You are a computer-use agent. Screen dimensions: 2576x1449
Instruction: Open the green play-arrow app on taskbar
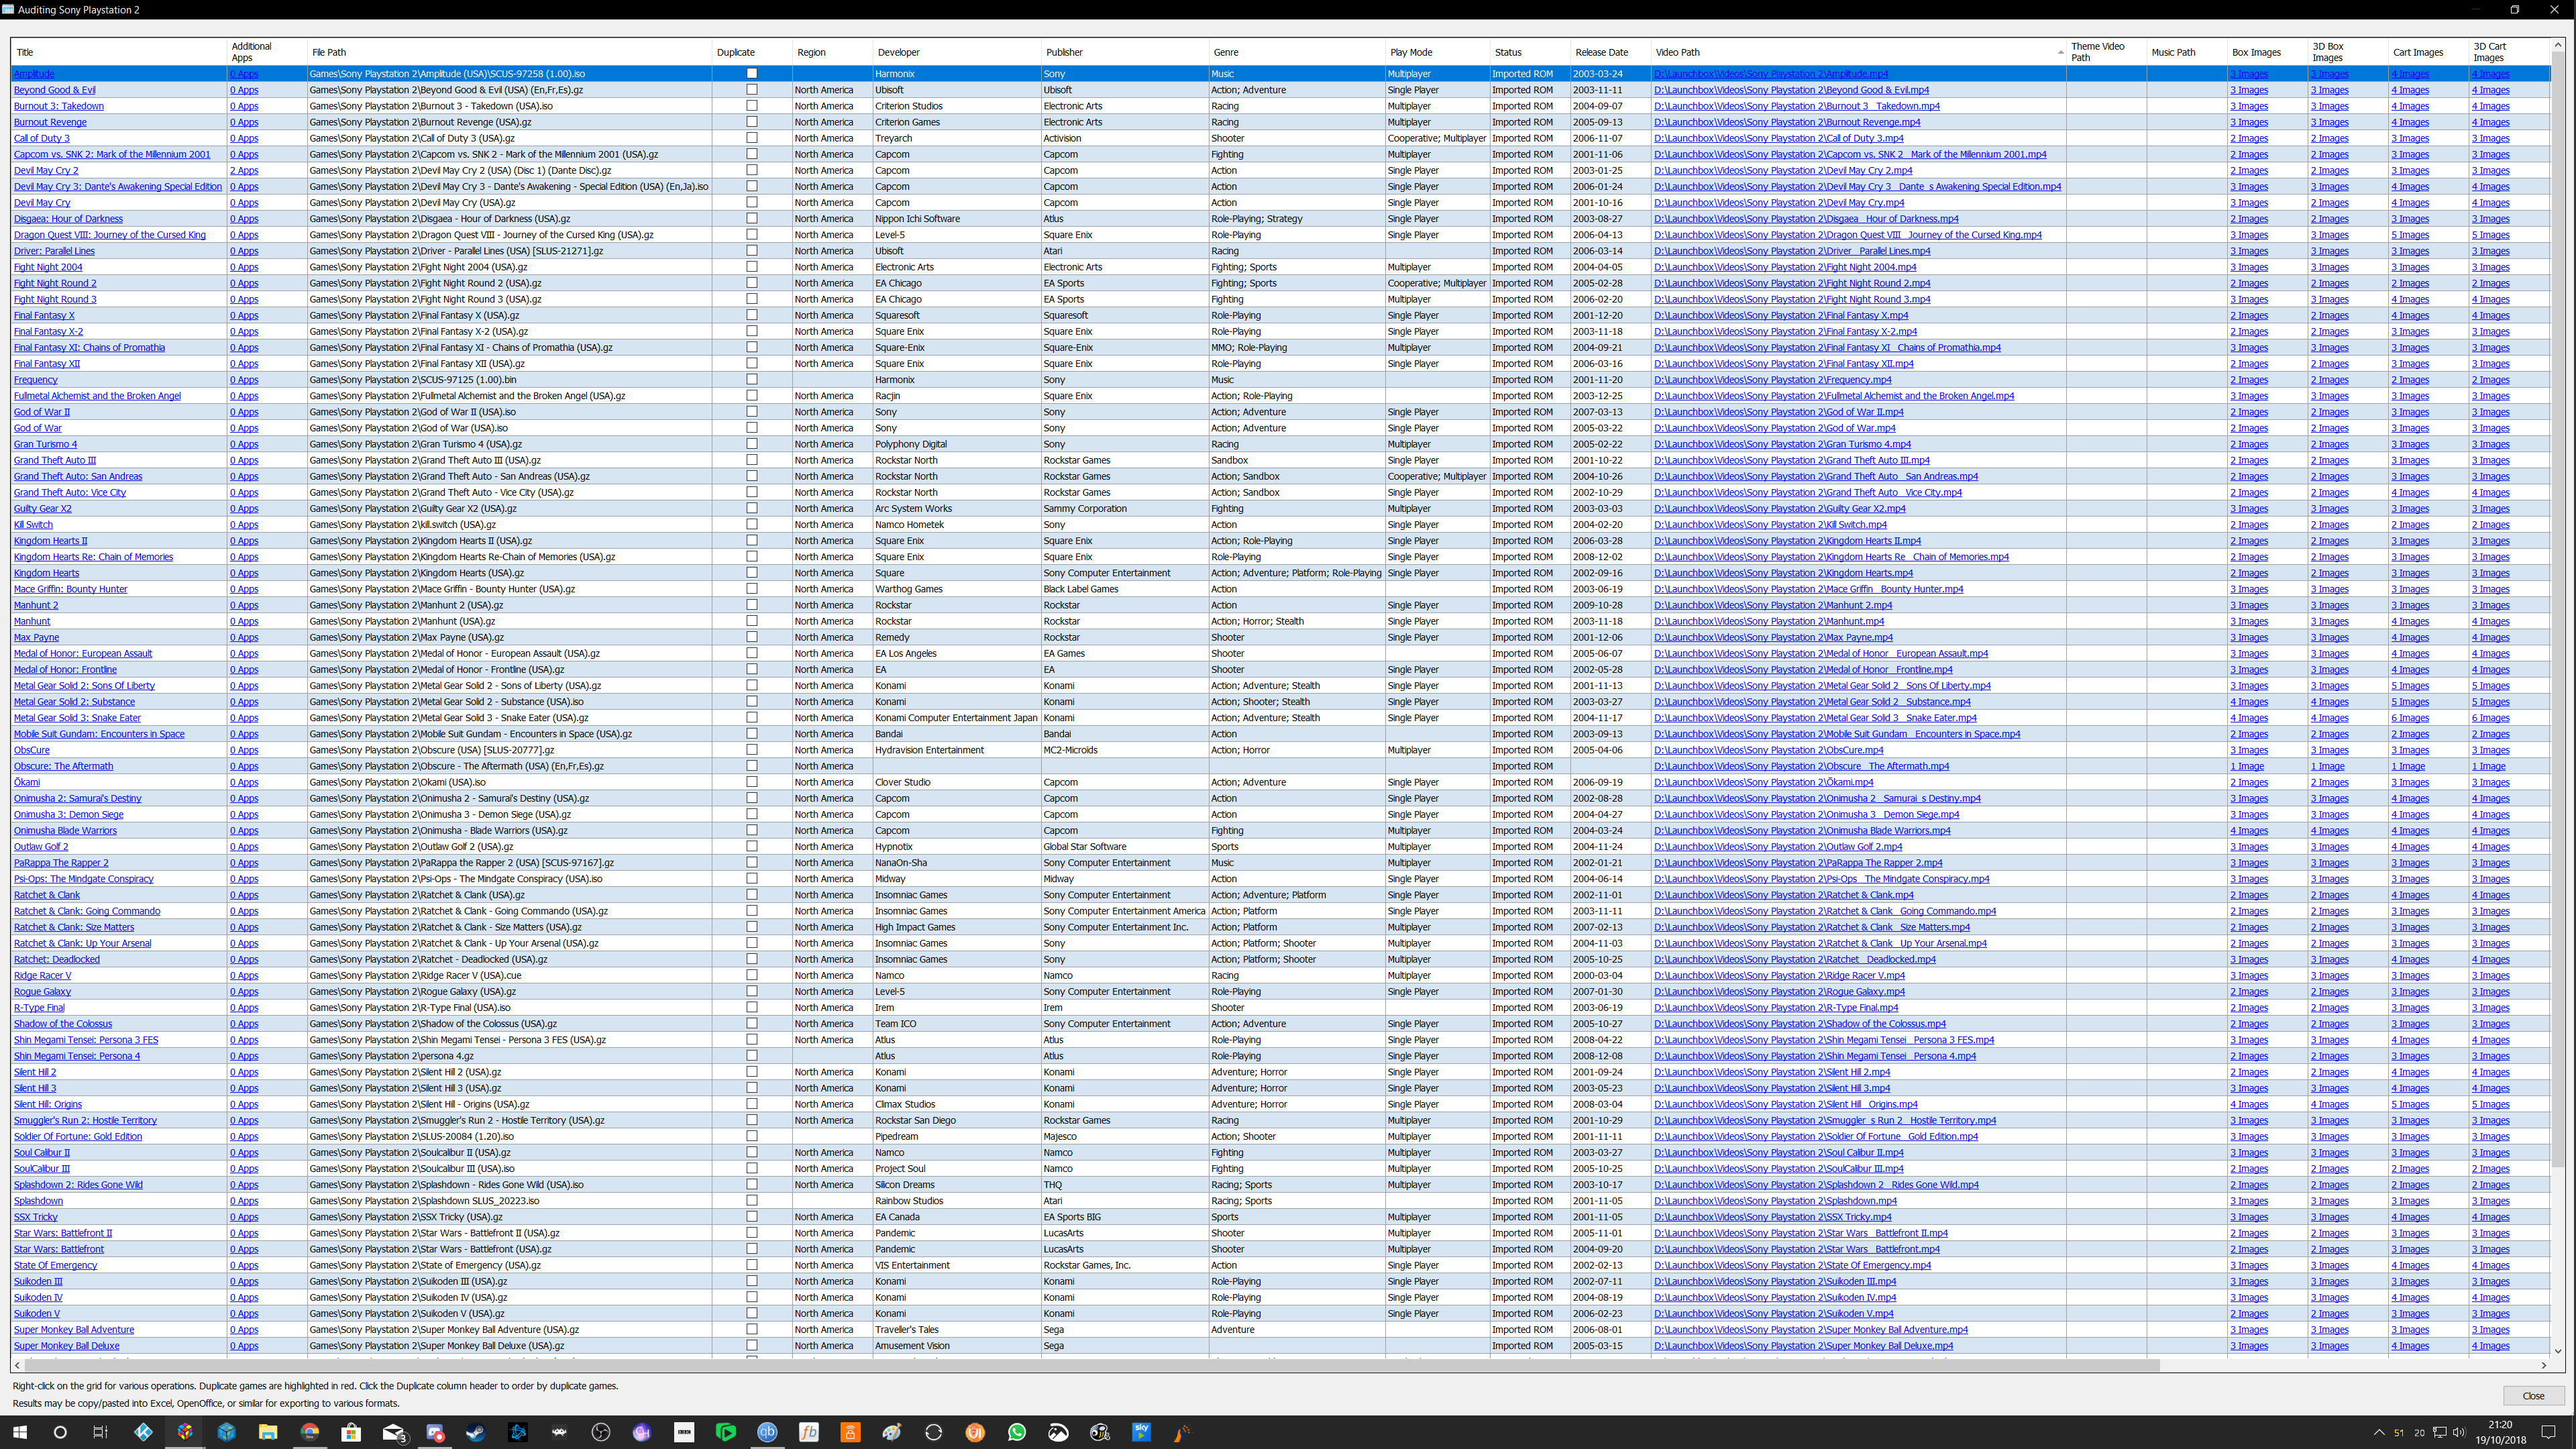pos(726,1432)
